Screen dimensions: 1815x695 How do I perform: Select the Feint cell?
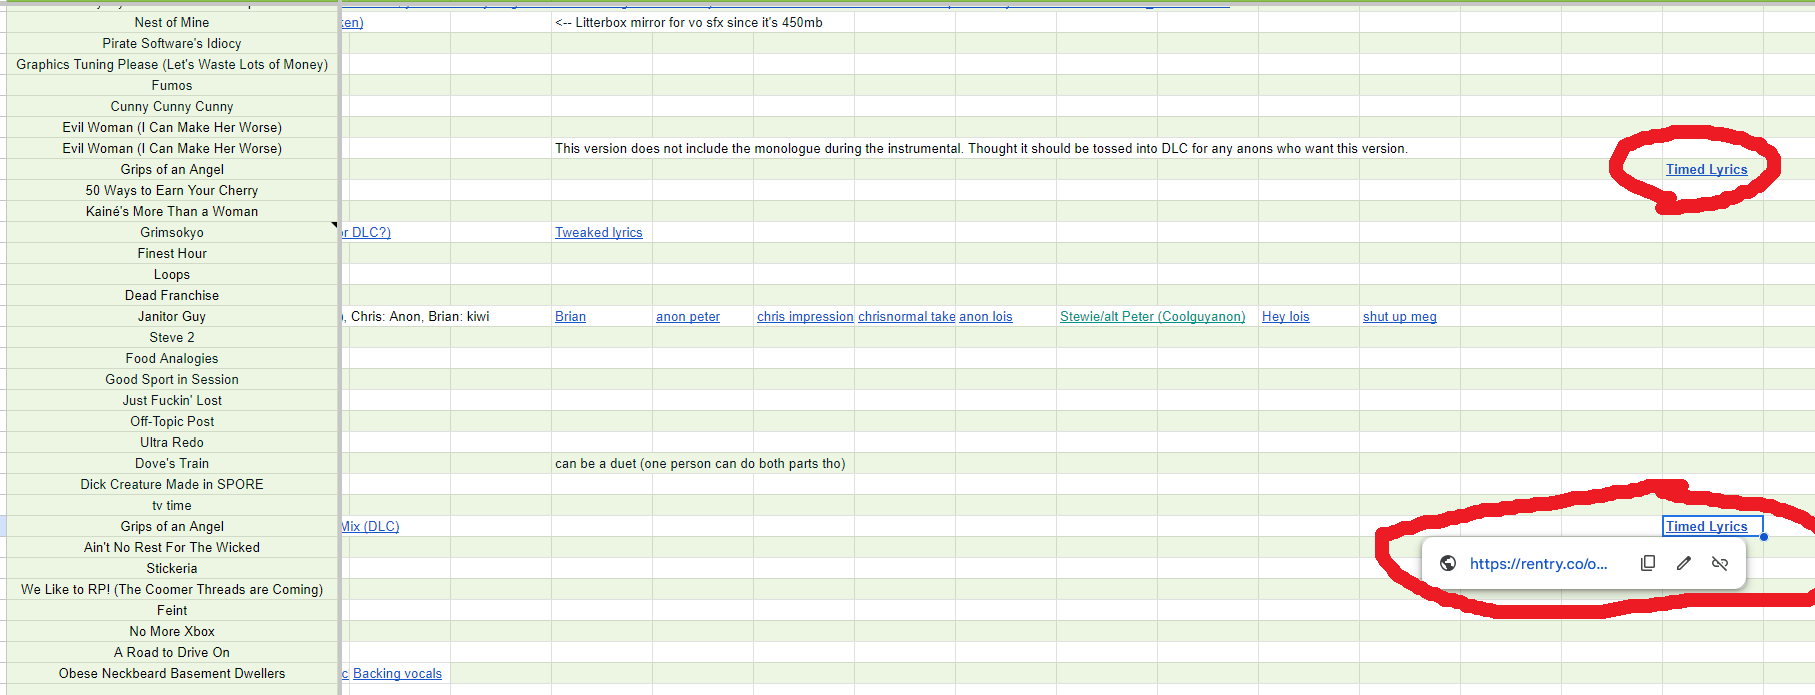[172, 610]
